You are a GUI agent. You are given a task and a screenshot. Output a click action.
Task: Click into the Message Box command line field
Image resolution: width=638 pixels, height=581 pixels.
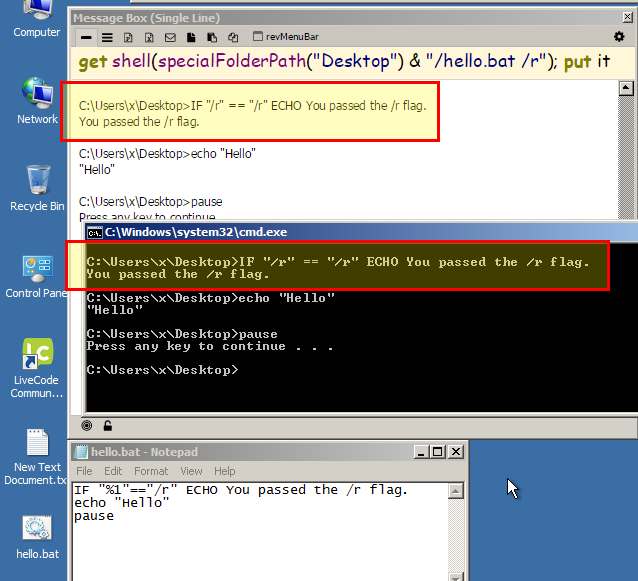352,62
